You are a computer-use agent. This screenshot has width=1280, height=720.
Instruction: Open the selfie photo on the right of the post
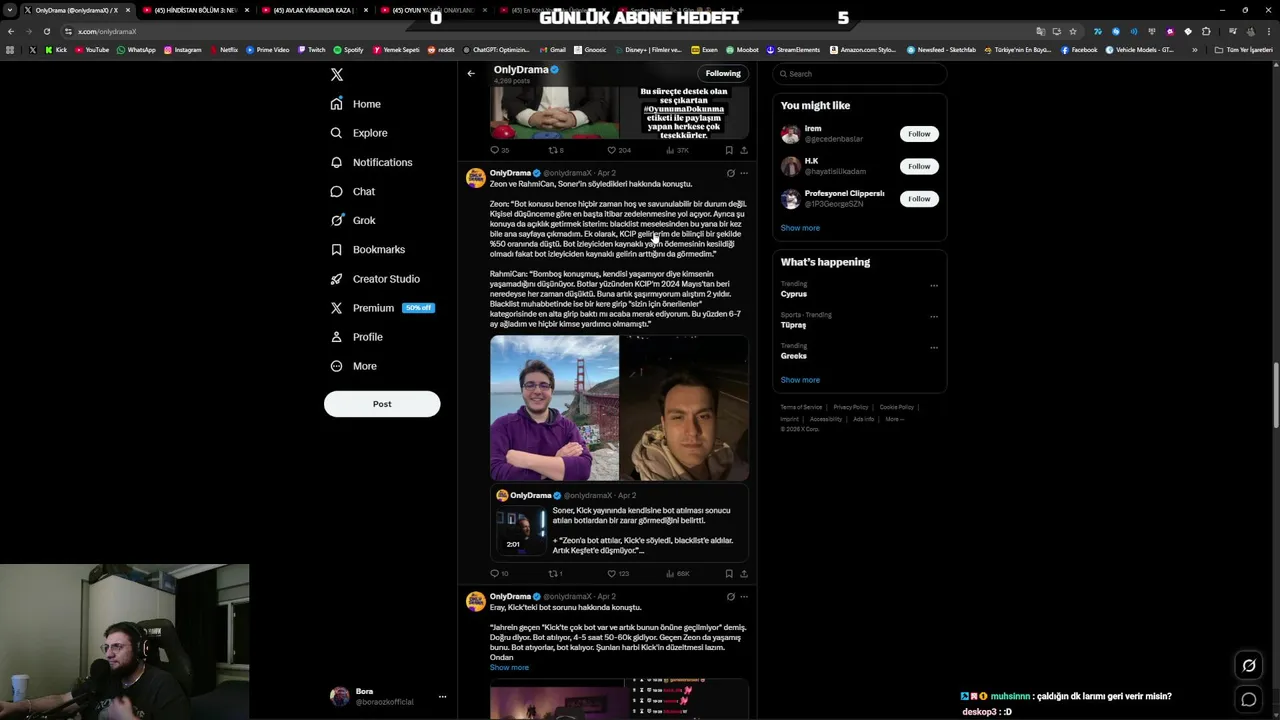pos(684,408)
